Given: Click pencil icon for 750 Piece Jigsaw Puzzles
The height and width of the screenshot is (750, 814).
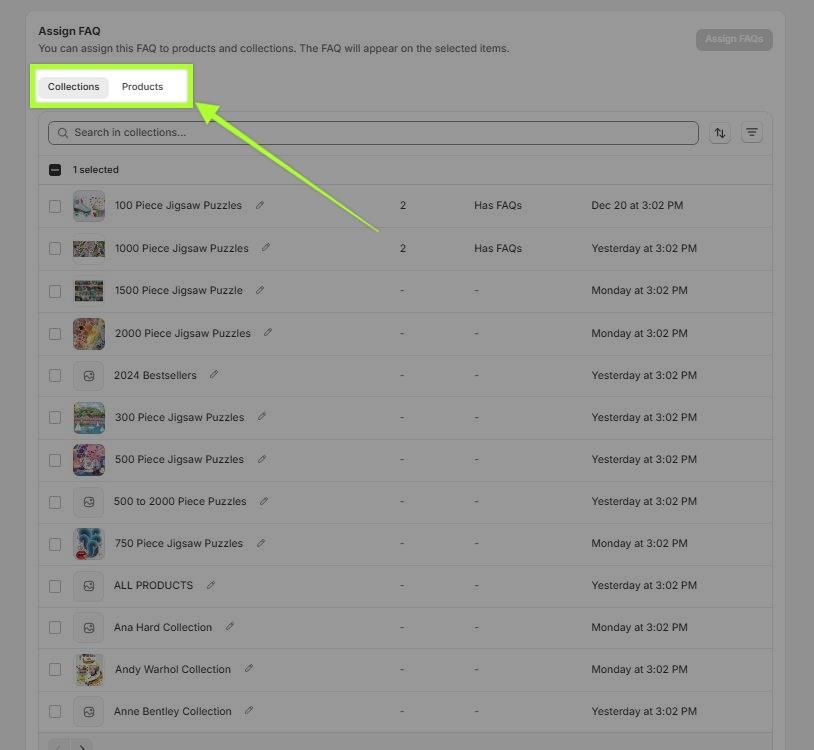Looking at the screenshot, I should 261,543.
